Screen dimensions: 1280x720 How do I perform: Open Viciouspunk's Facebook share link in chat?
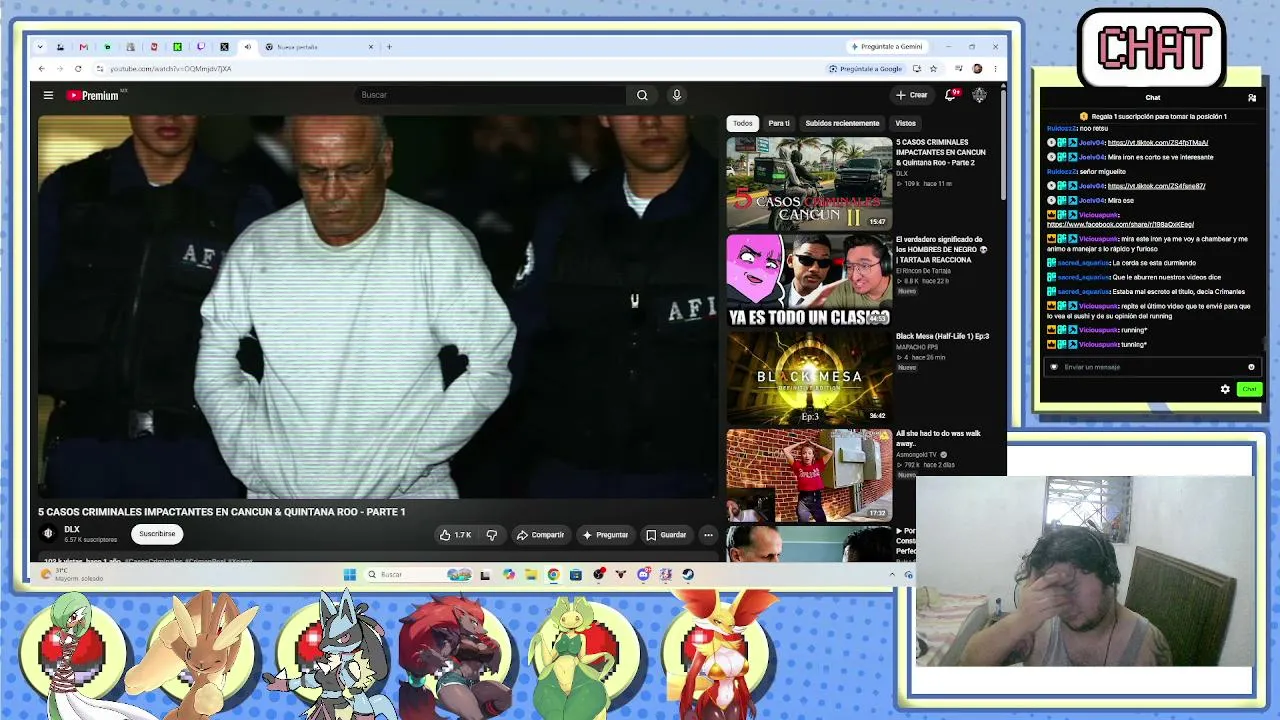tap(1120, 224)
